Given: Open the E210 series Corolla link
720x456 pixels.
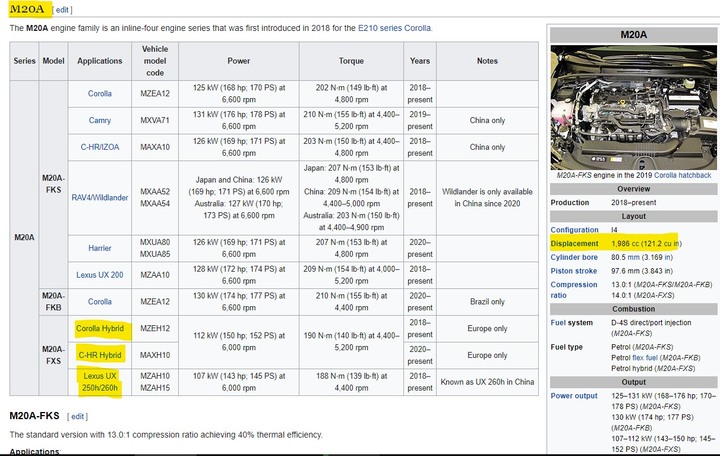Looking at the screenshot, I should tap(394, 28).
